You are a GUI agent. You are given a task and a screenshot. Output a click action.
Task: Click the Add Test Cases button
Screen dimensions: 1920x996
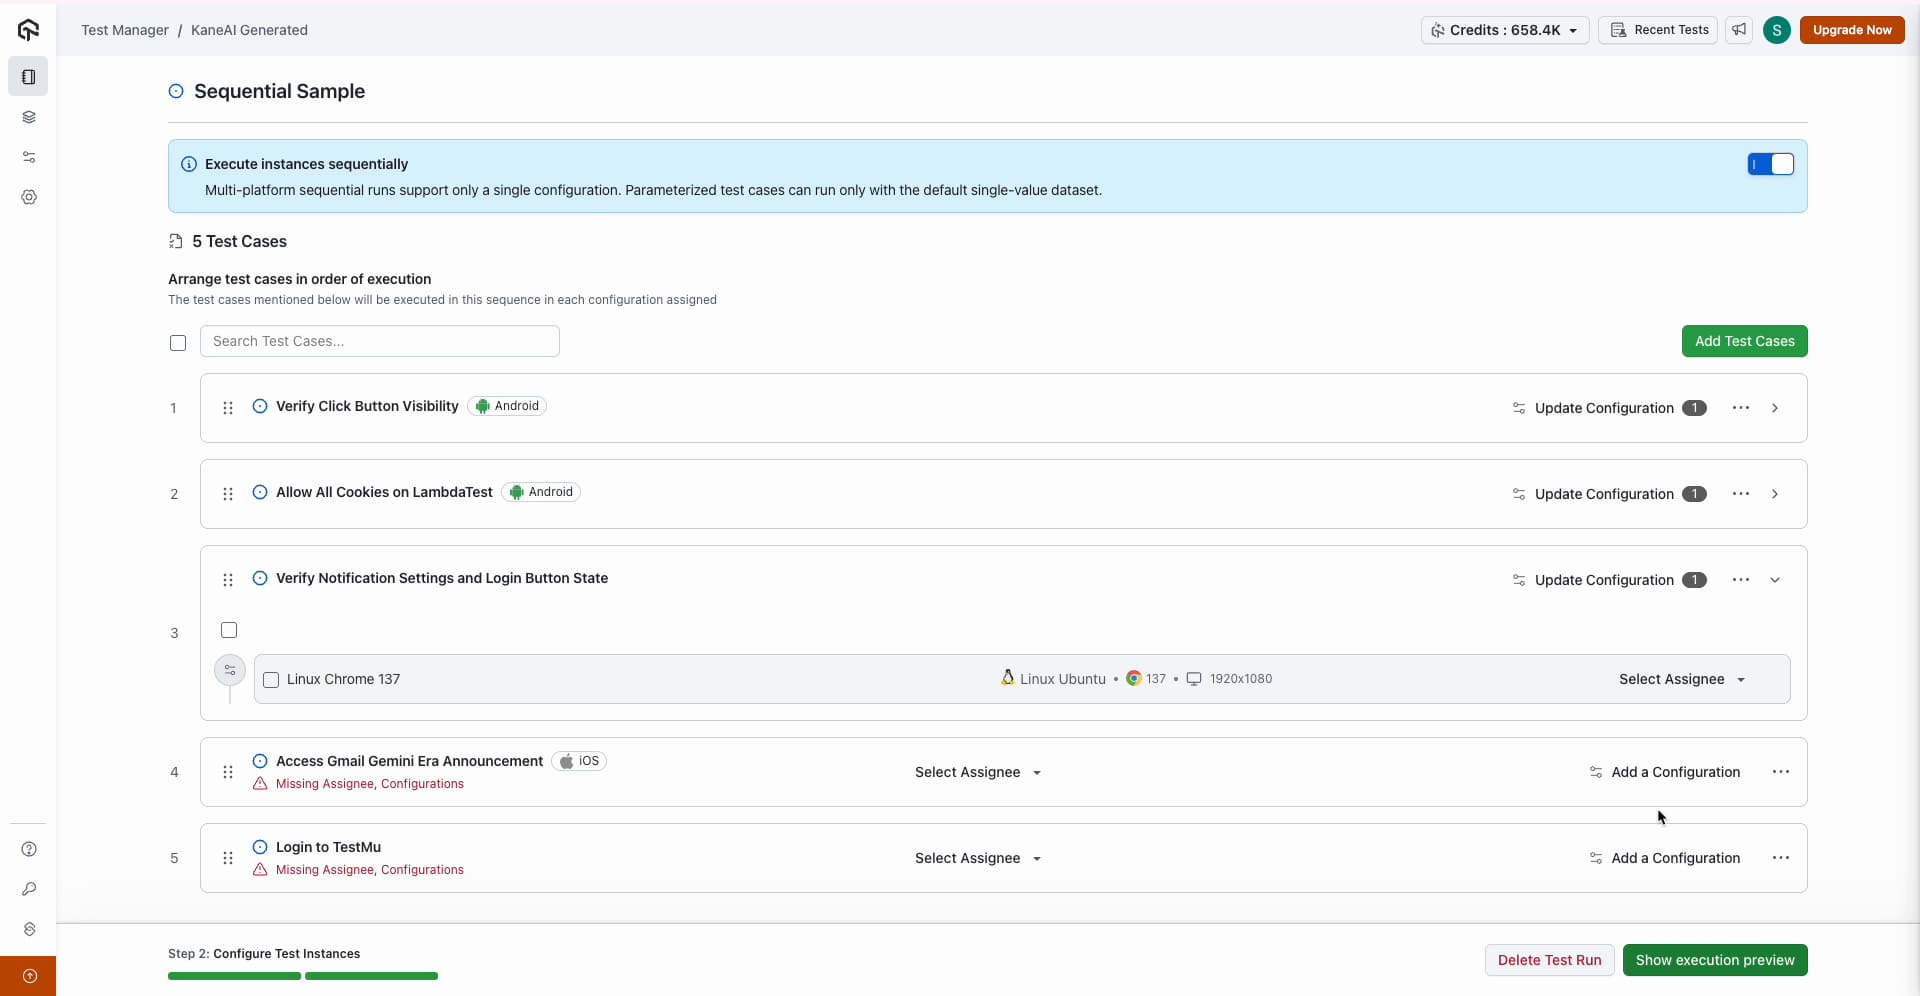pos(1745,341)
